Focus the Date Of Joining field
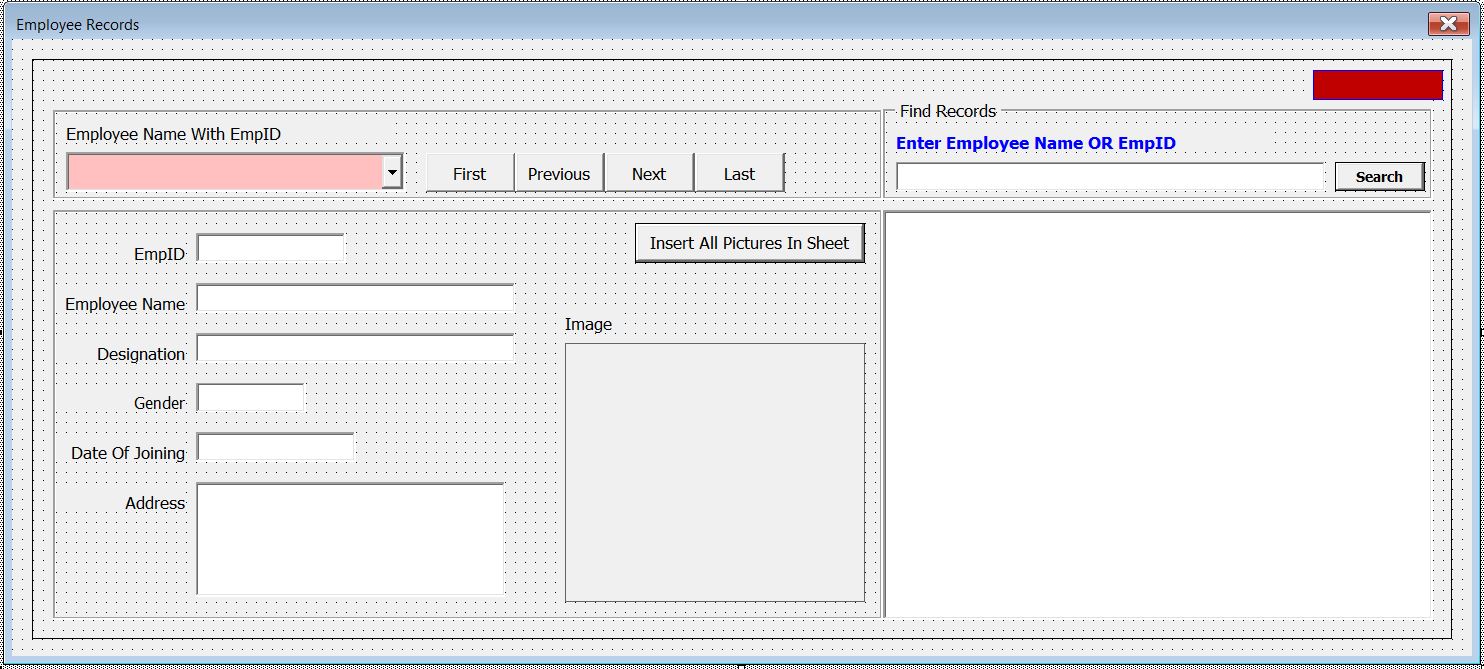 pos(275,447)
